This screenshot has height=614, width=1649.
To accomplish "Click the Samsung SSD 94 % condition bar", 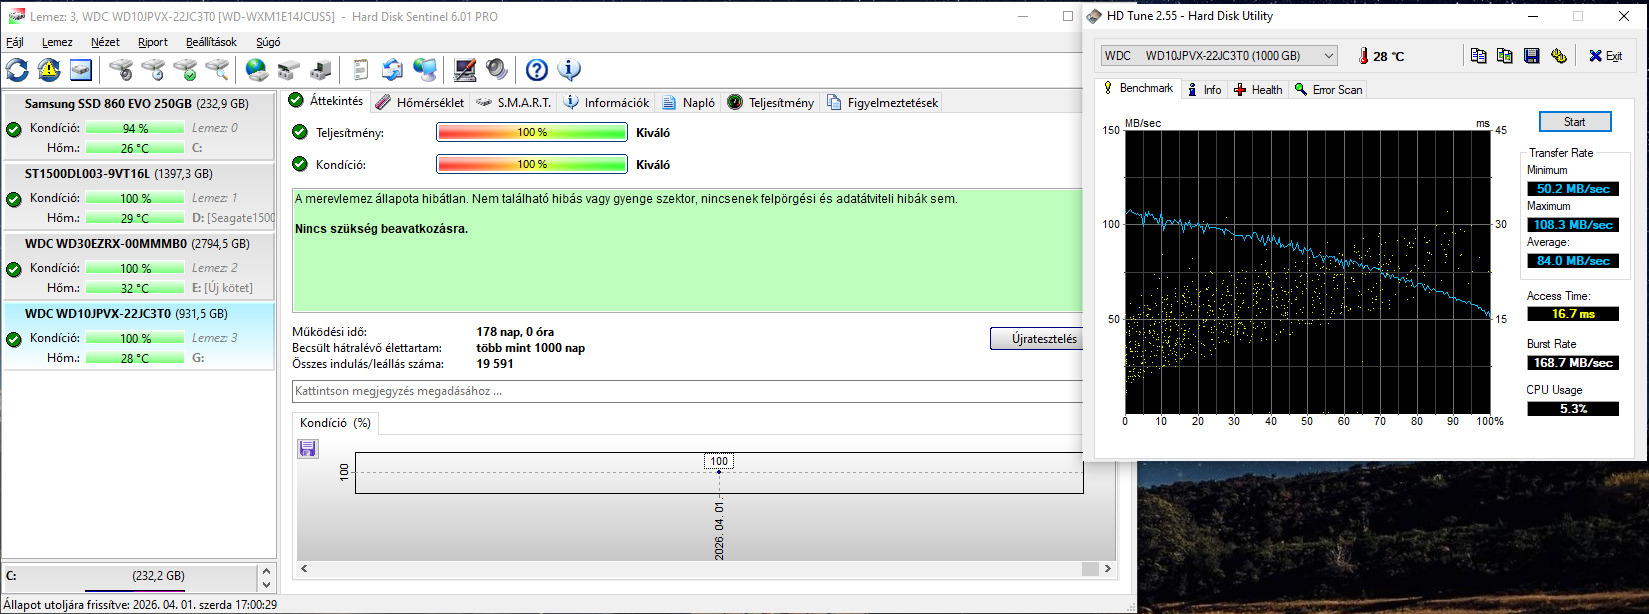I will (x=135, y=128).
